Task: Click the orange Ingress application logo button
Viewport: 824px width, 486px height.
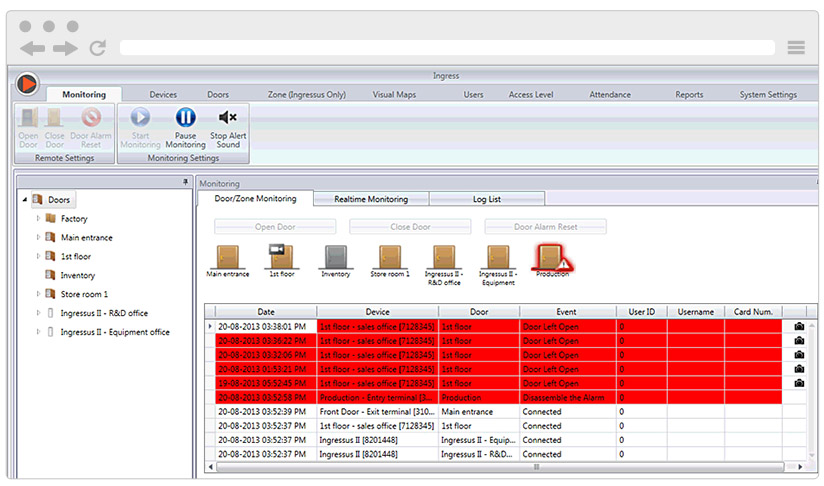Action: point(27,84)
